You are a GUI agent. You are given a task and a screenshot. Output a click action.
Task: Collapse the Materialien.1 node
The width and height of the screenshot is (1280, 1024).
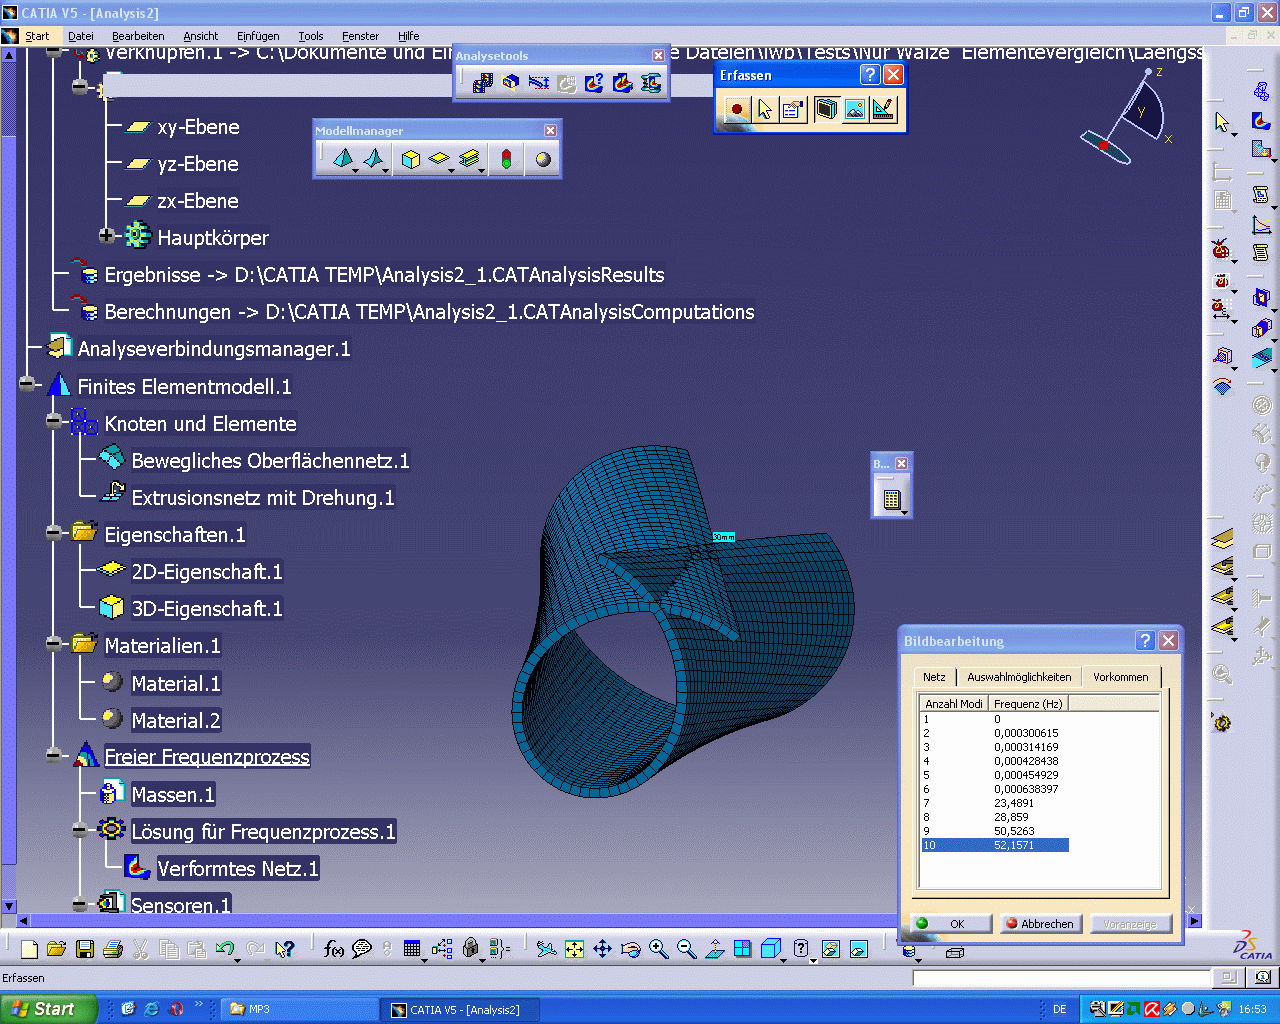[53, 645]
